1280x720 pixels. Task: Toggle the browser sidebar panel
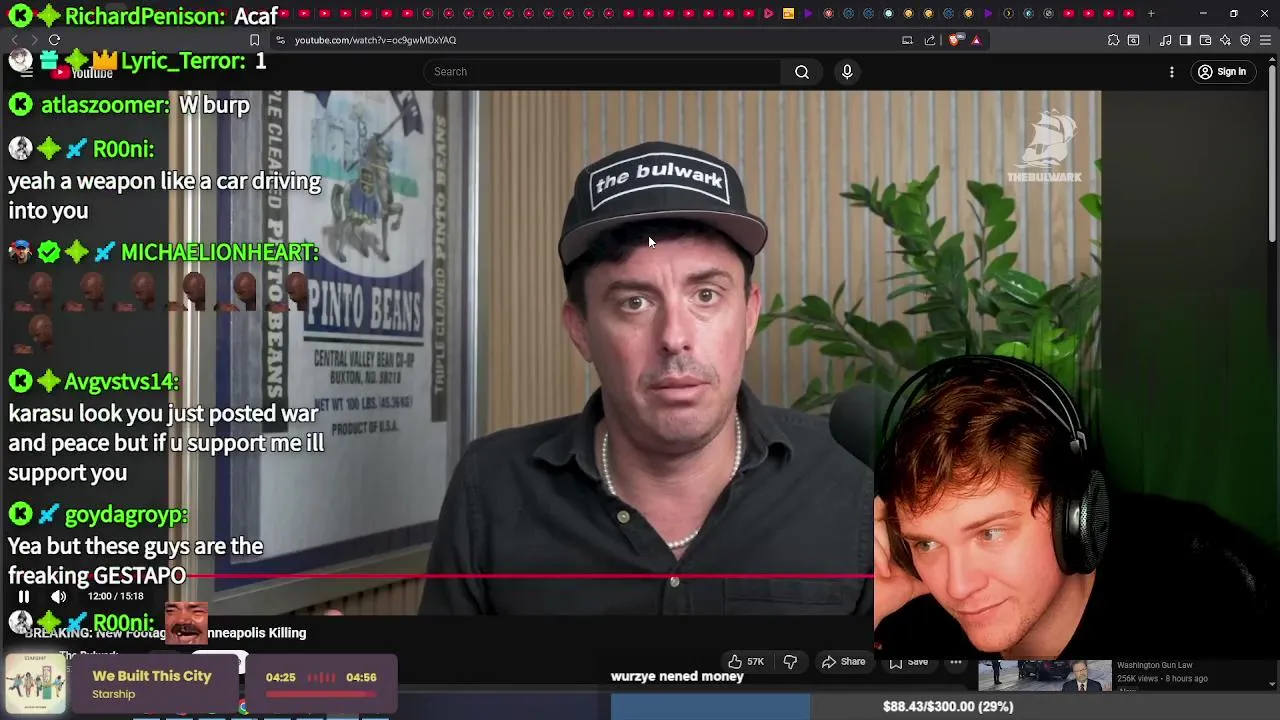(1185, 40)
